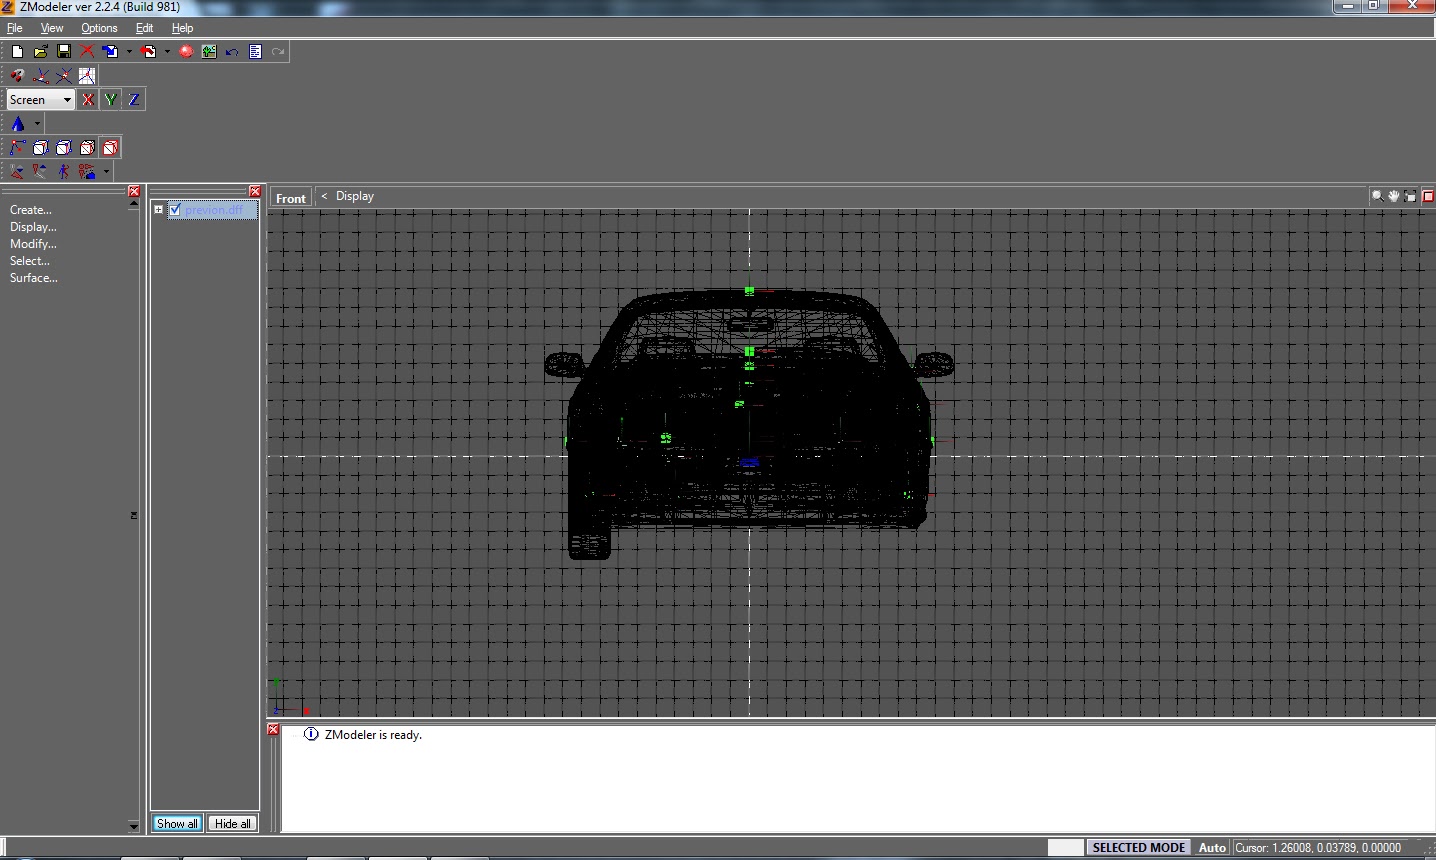Expand the Display... command group
The image size is (1436, 860).
click(x=33, y=227)
